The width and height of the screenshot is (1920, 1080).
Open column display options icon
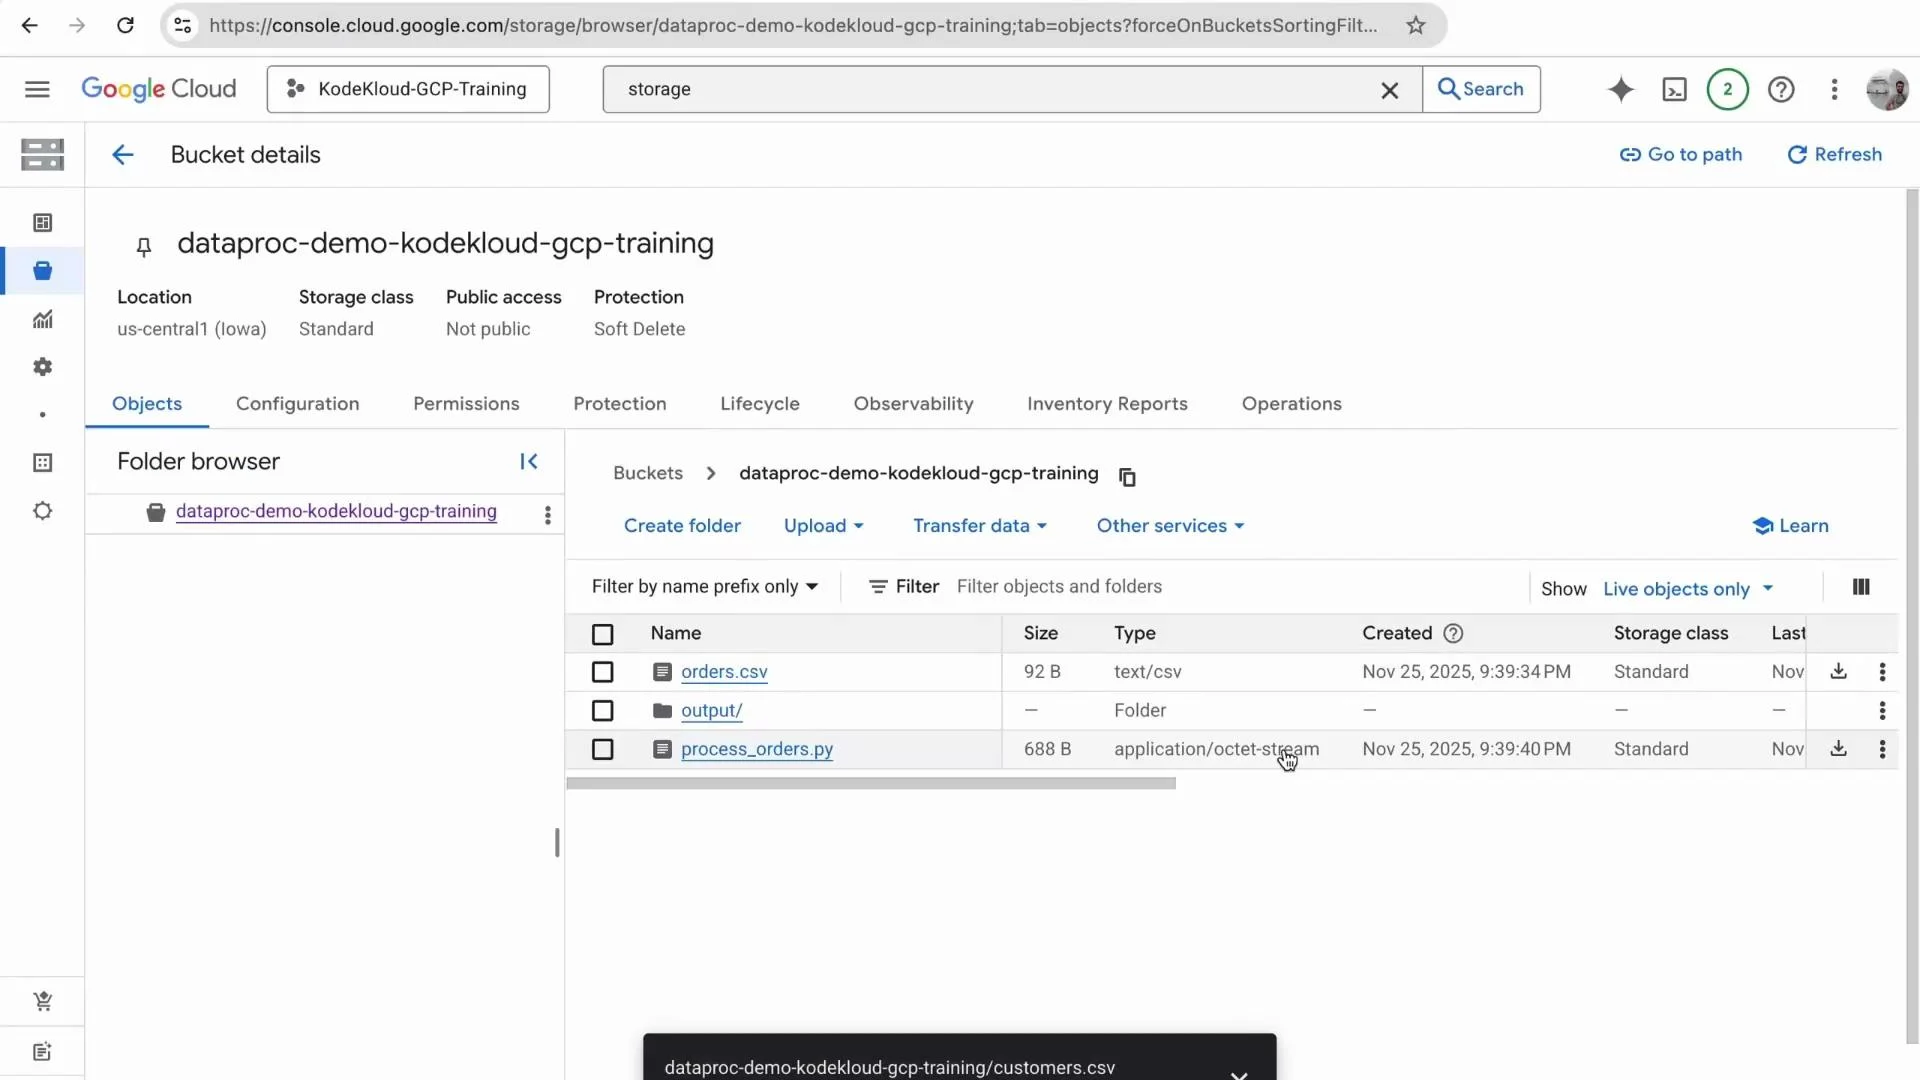click(x=1860, y=587)
